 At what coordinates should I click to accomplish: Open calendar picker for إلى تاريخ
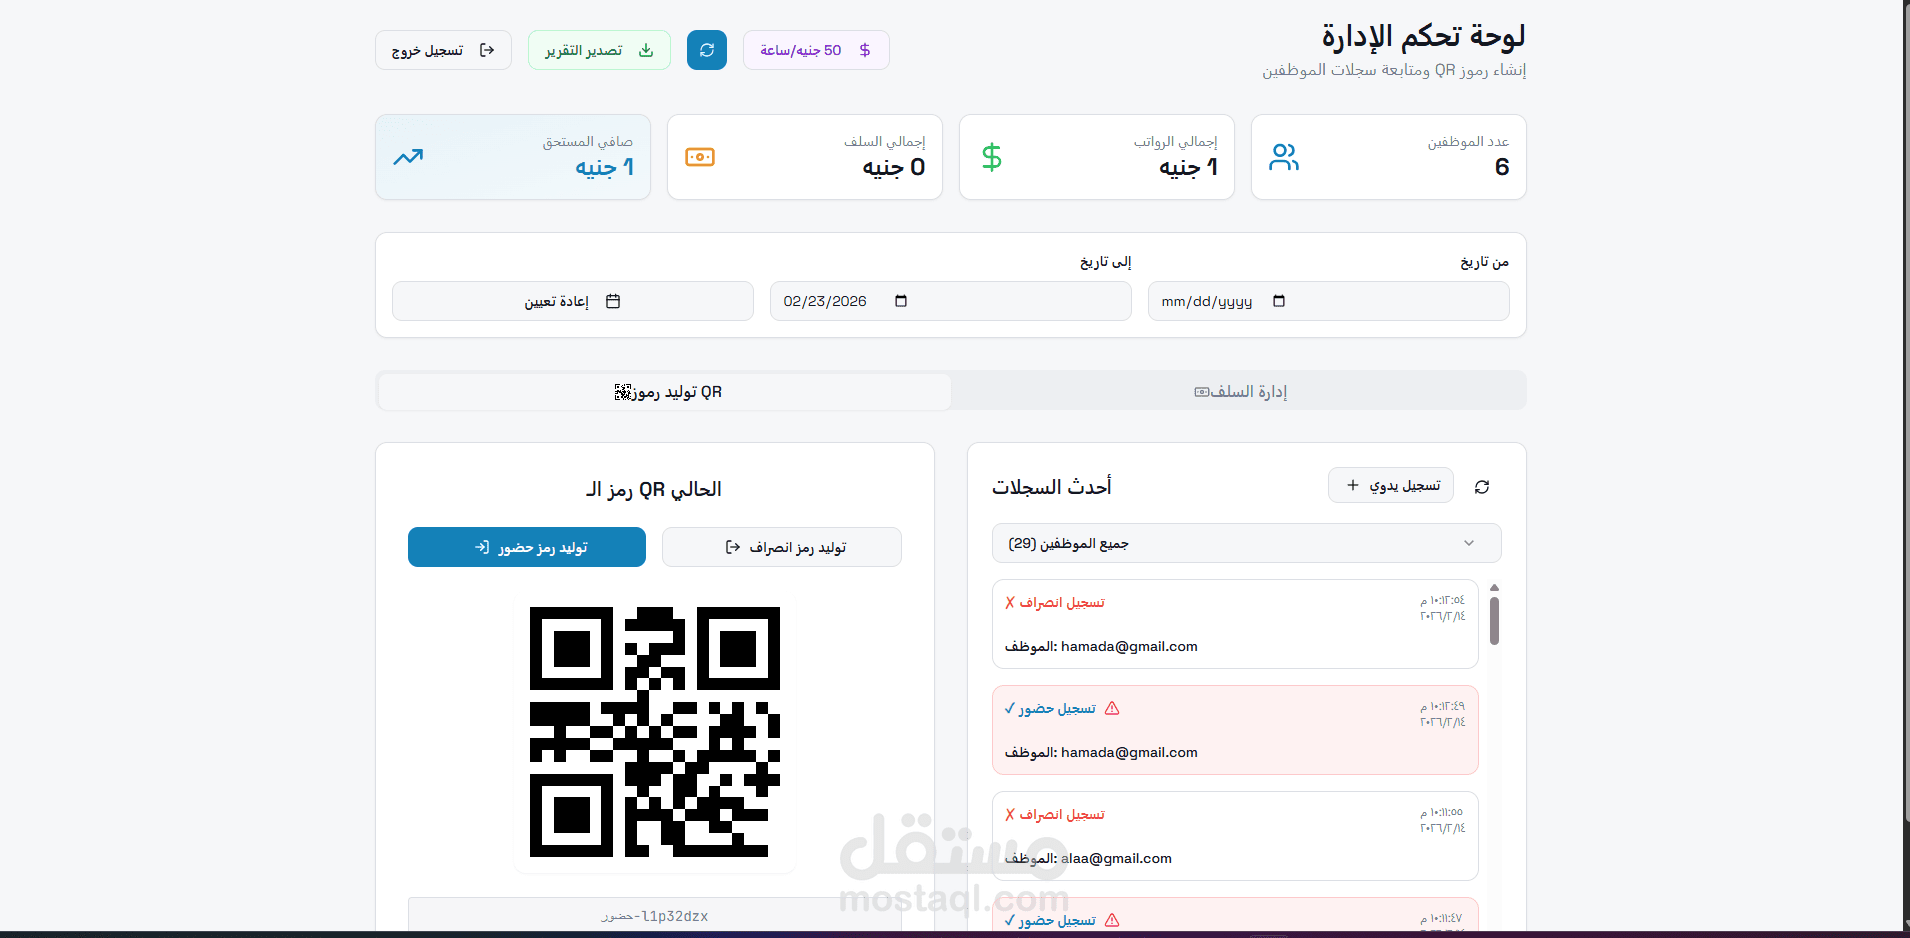point(901,301)
